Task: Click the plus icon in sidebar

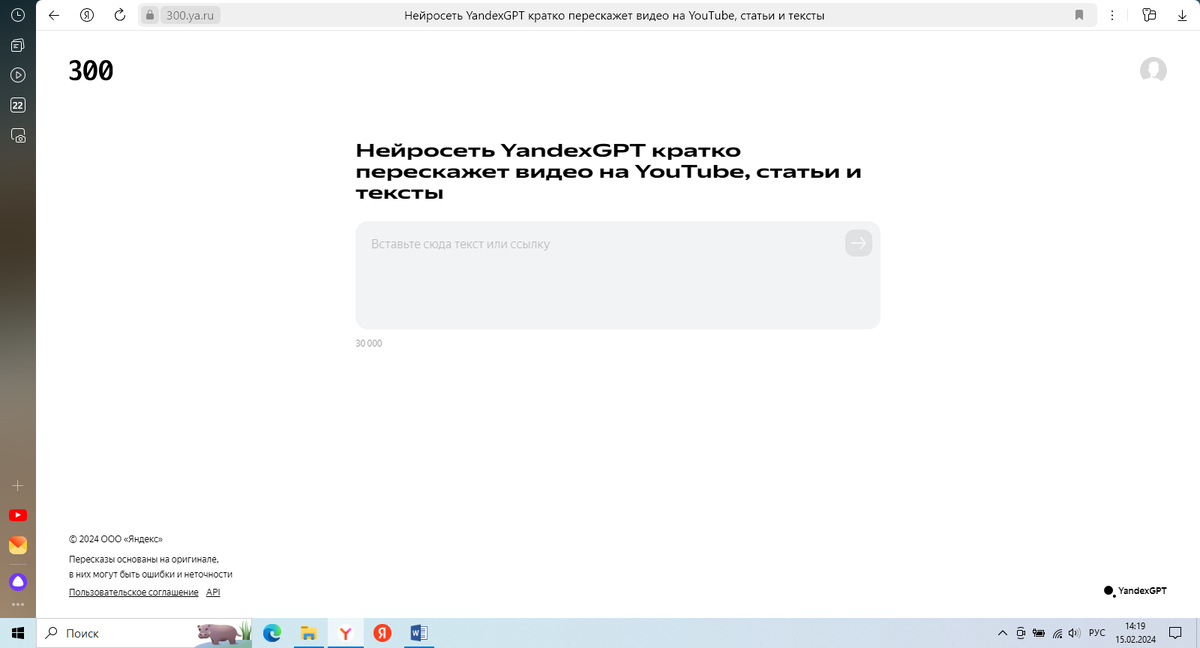Action: coord(18,485)
